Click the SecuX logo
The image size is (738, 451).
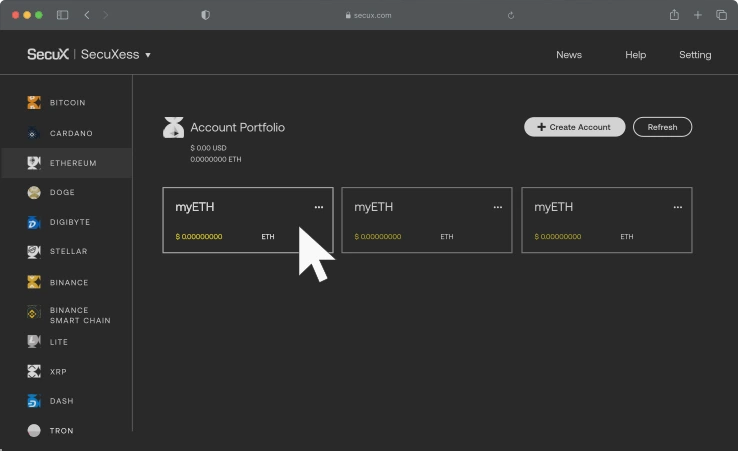[x=48, y=54]
